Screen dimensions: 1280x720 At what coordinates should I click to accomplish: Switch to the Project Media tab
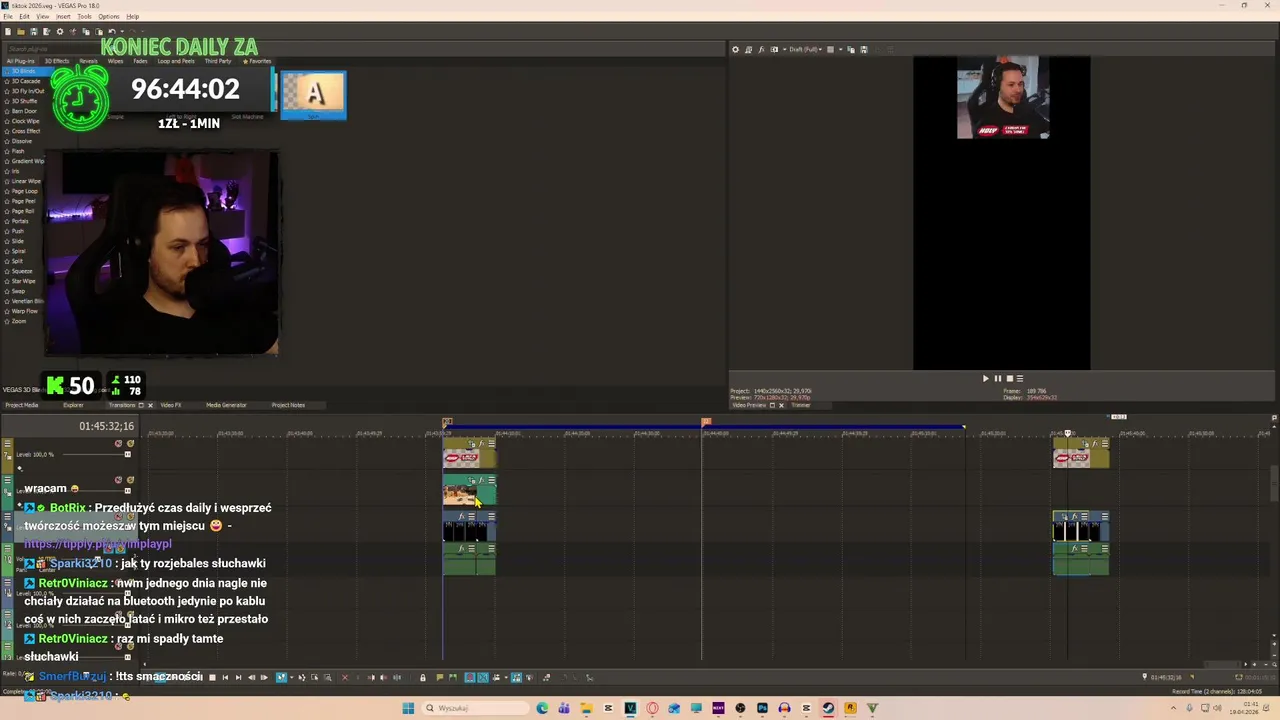pyautogui.click(x=22, y=405)
